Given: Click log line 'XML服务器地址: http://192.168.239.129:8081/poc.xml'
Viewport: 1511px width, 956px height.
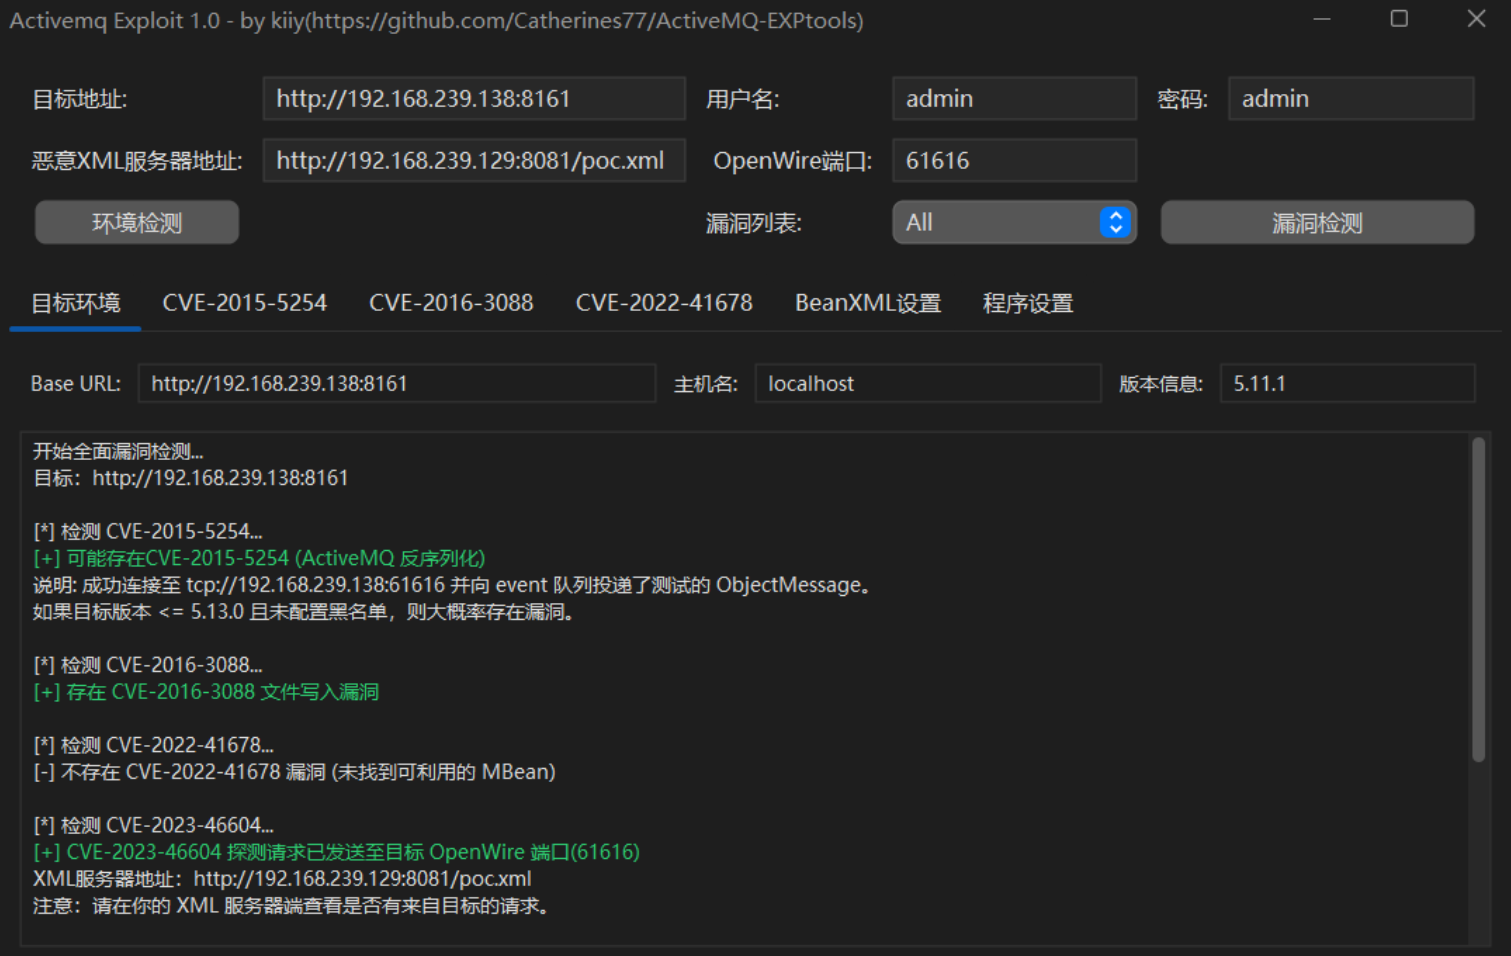Looking at the screenshot, I should coord(282,879).
